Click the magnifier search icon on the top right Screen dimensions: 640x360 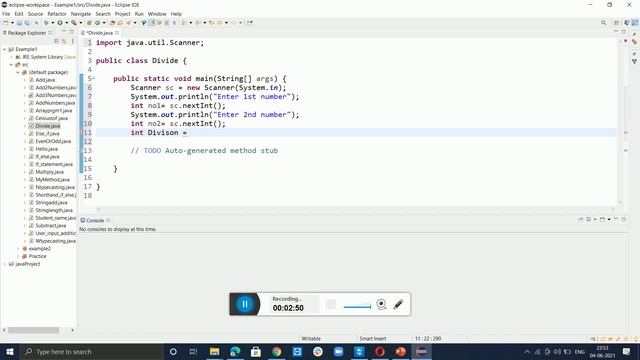point(603,23)
